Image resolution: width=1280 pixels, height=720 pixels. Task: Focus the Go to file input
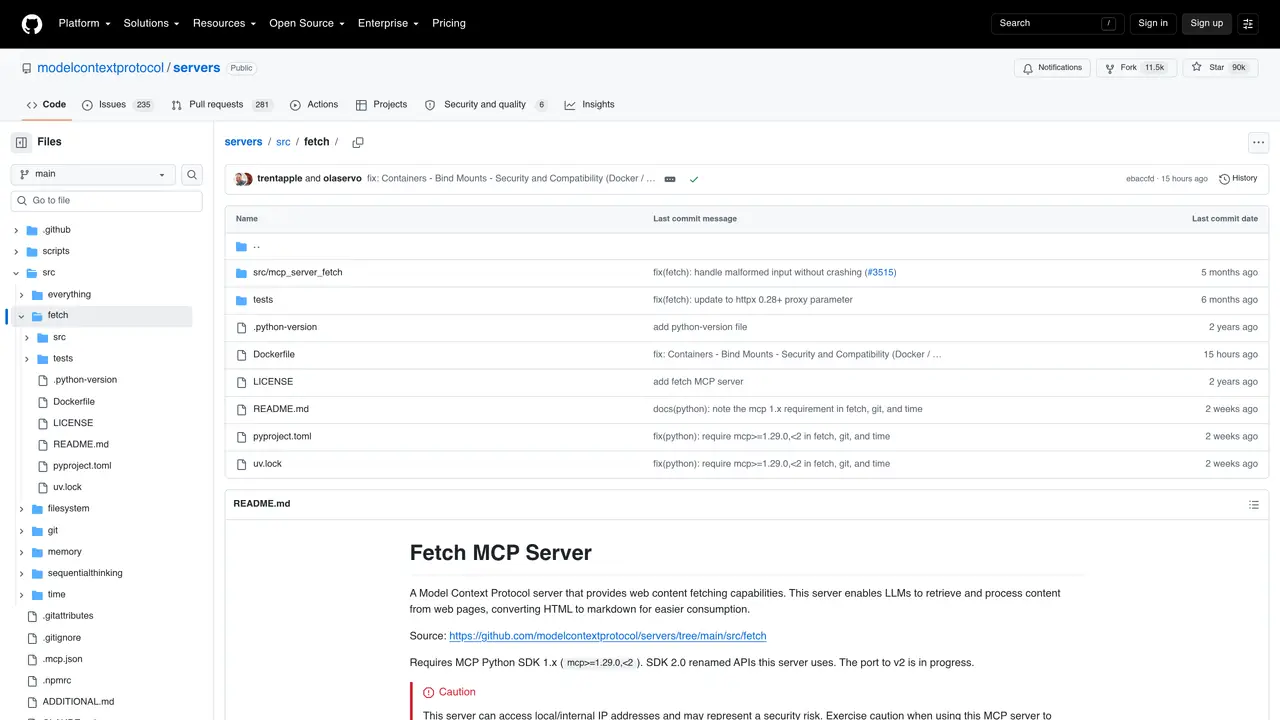106,201
